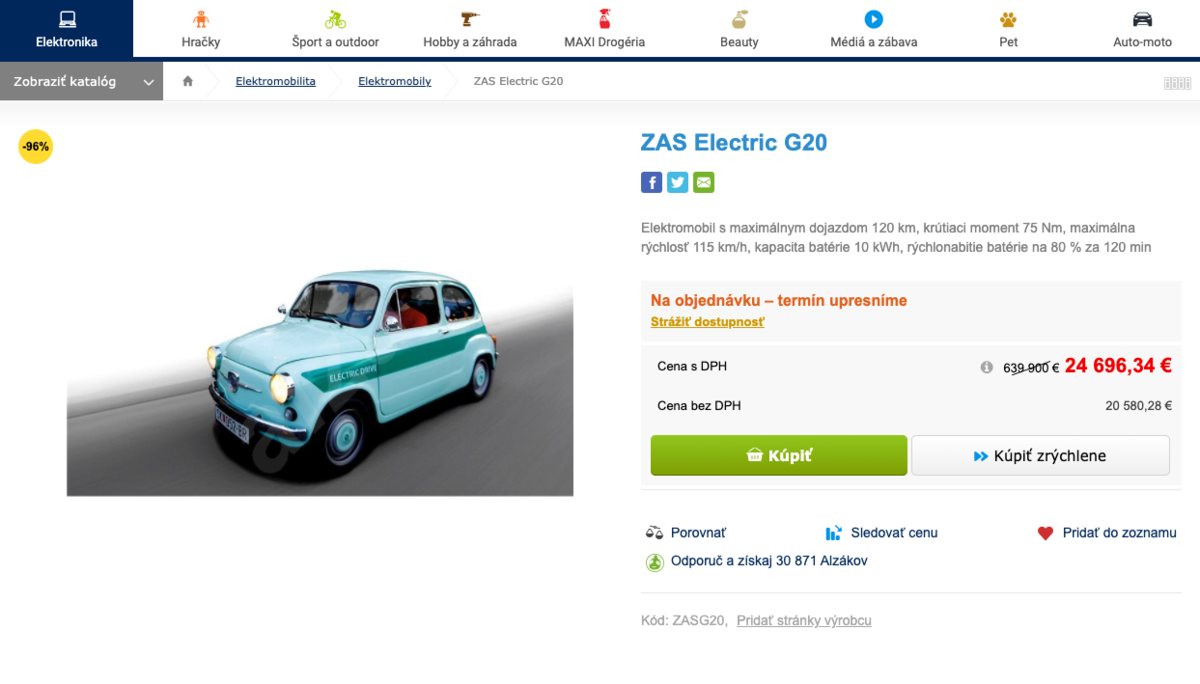Viewport: 1200px width, 684px height.
Task: Navigate to the Elektromobilita breadcrumb link
Action: click(x=275, y=81)
